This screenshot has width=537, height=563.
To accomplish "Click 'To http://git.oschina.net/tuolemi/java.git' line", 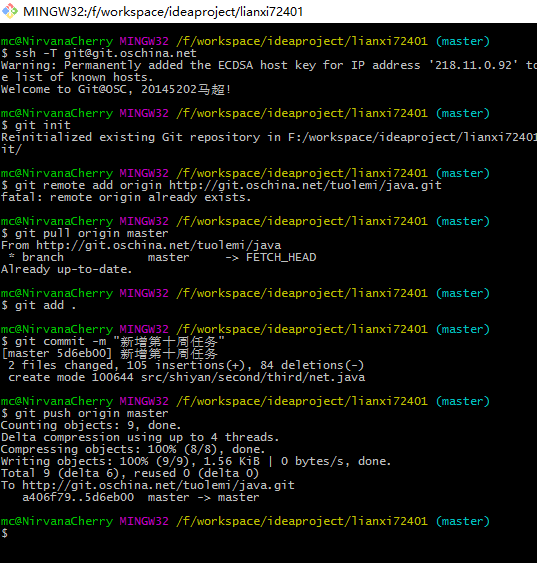I will click(x=148, y=485).
